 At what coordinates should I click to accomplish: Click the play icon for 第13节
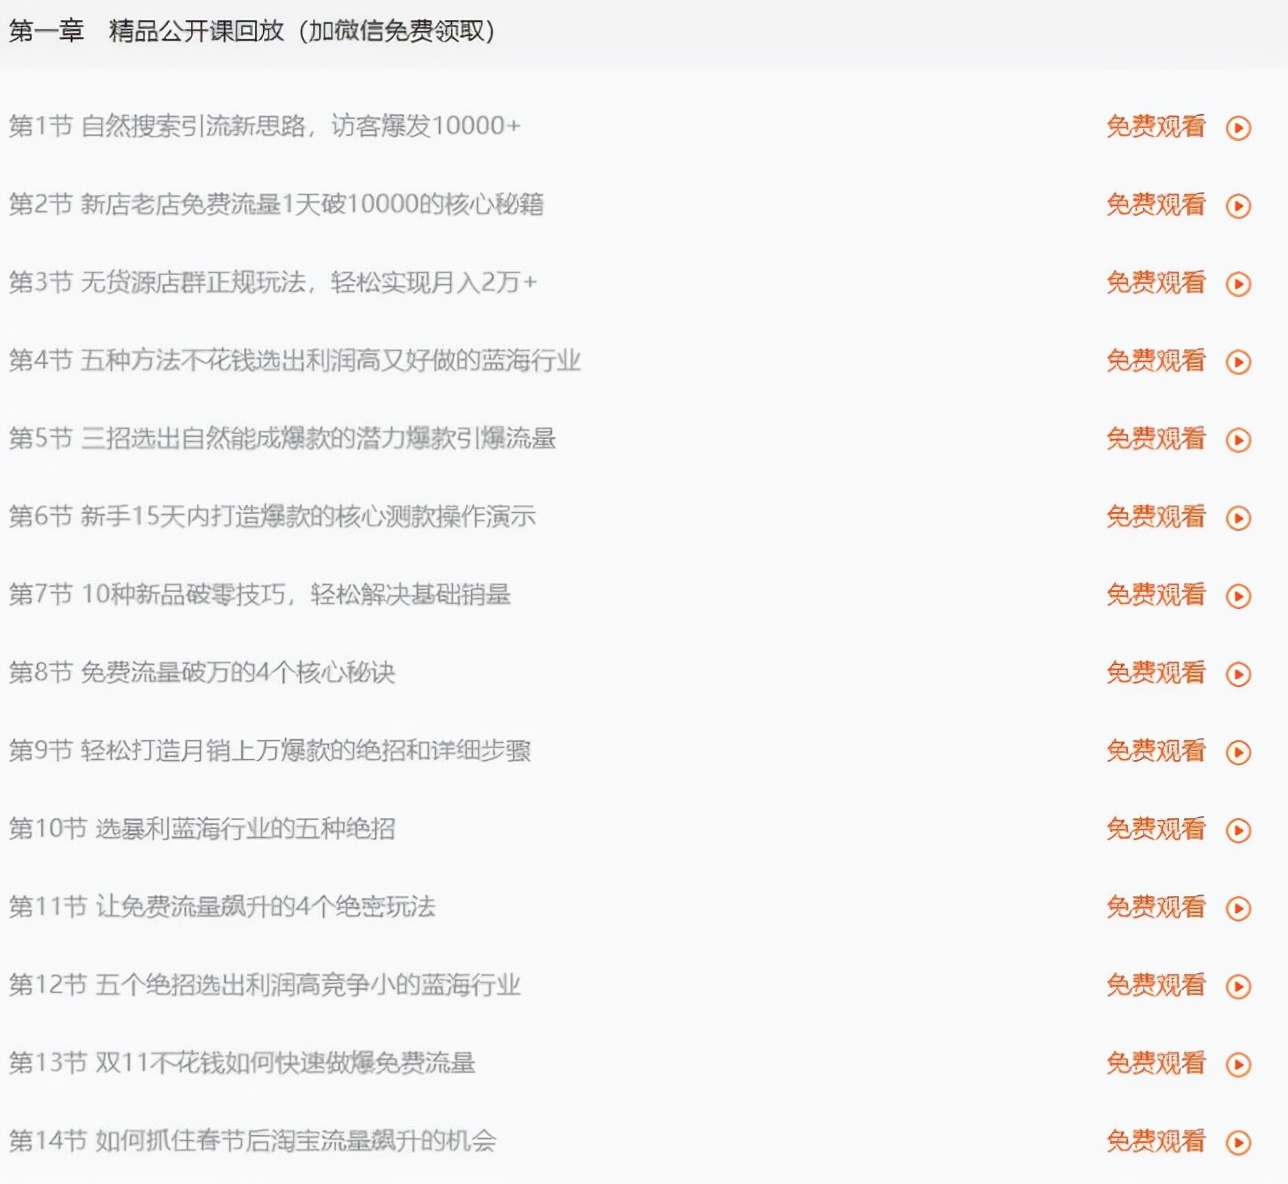tap(1238, 1064)
